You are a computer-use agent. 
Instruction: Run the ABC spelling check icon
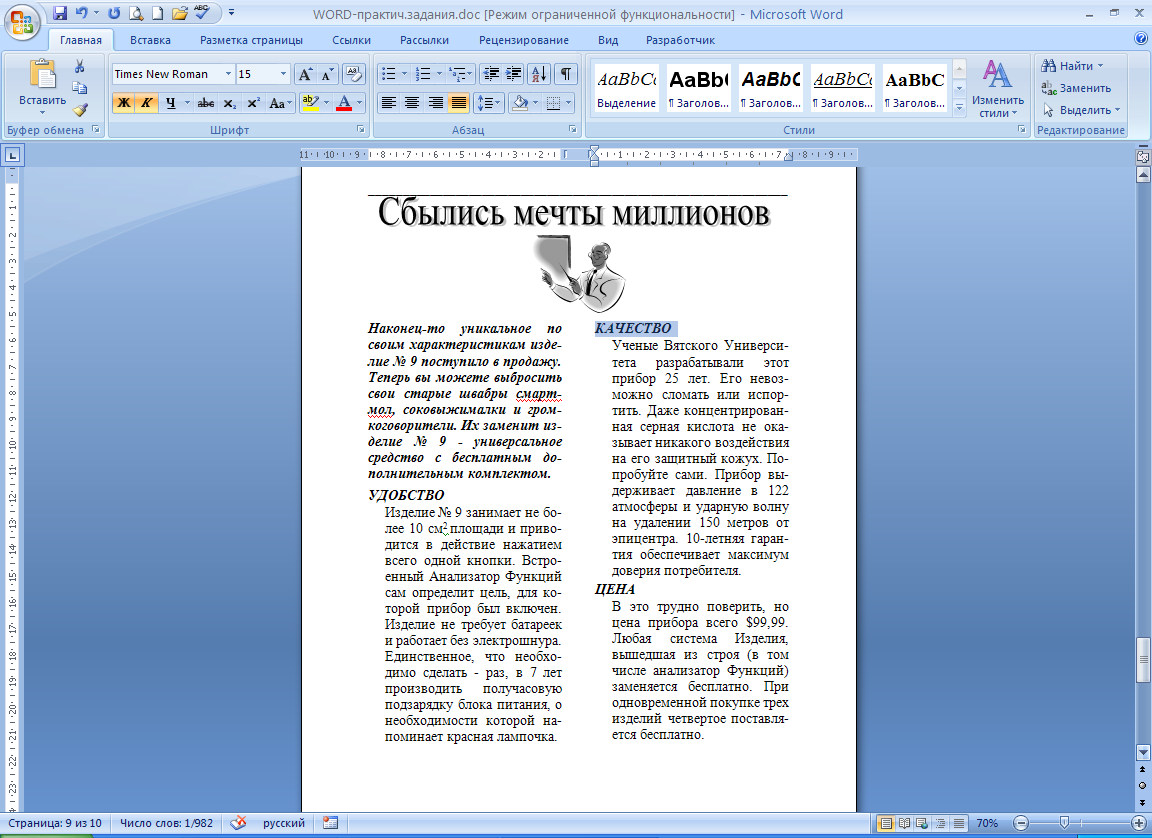click(201, 12)
